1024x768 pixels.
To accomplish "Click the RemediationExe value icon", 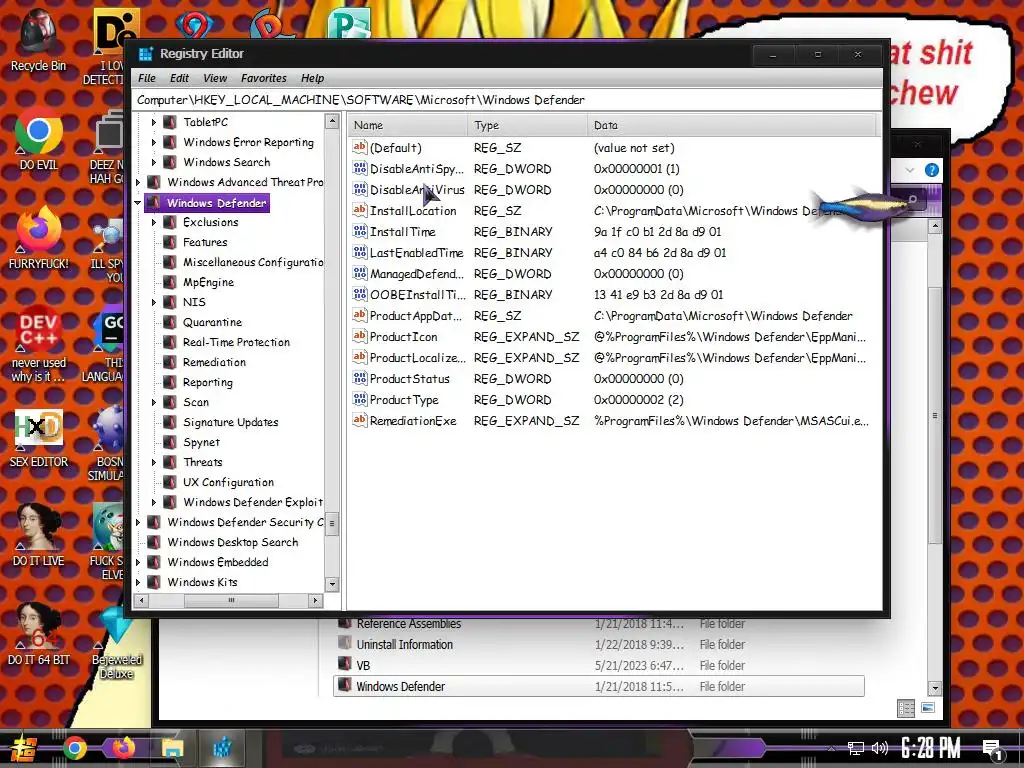I will 360,421.
